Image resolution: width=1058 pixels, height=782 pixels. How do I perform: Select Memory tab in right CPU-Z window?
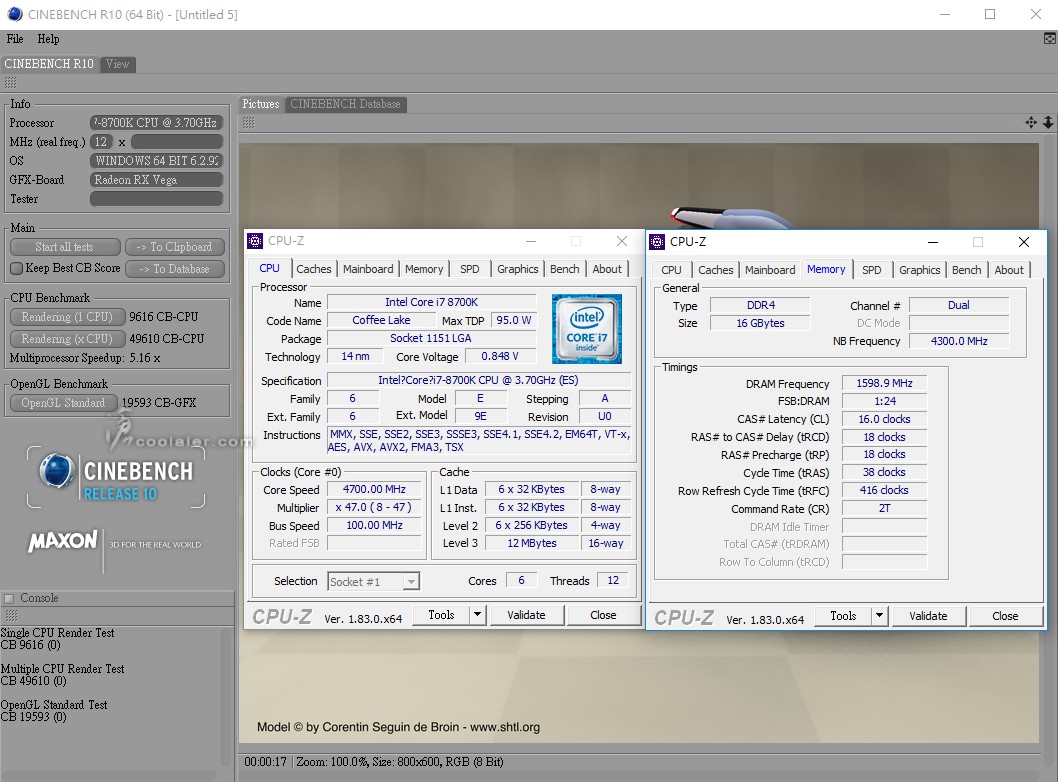point(826,269)
